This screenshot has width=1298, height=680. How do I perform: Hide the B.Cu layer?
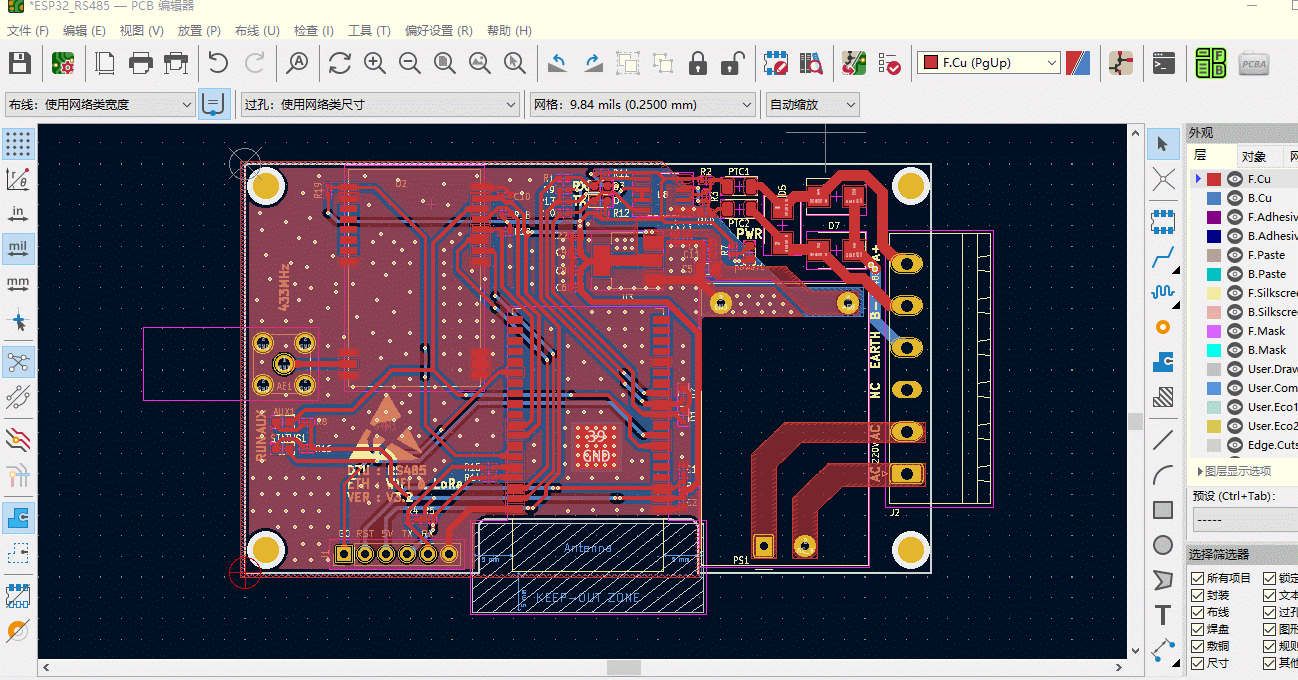tap(1235, 198)
